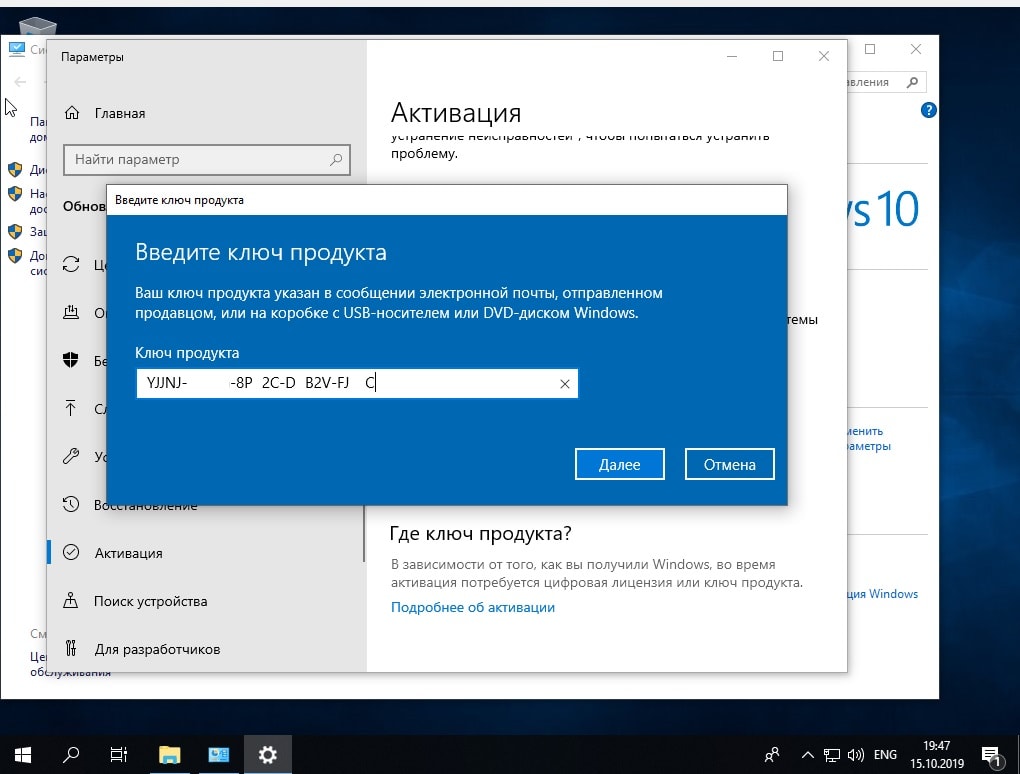Screen dimensions: 1020x774
Task: Click the volume speaker tray icon
Action: [856, 755]
